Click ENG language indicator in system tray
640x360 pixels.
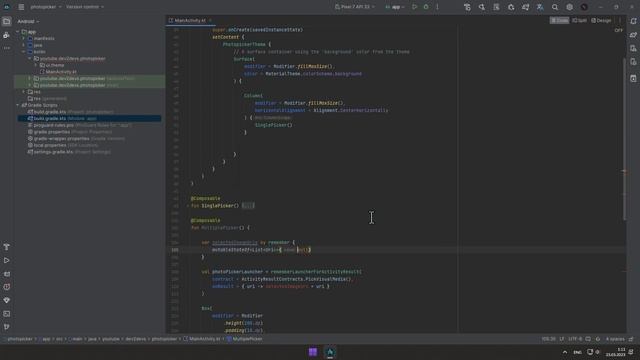[x=577, y=352]
